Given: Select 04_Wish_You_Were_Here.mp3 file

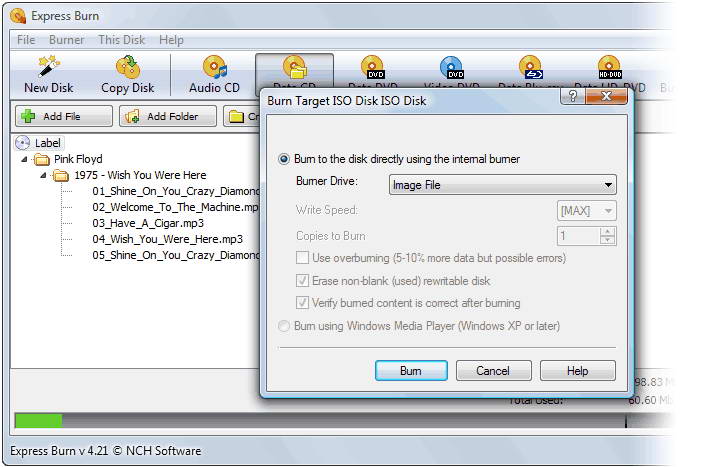Looking at the screenshot, I should (x=167, y=239).
